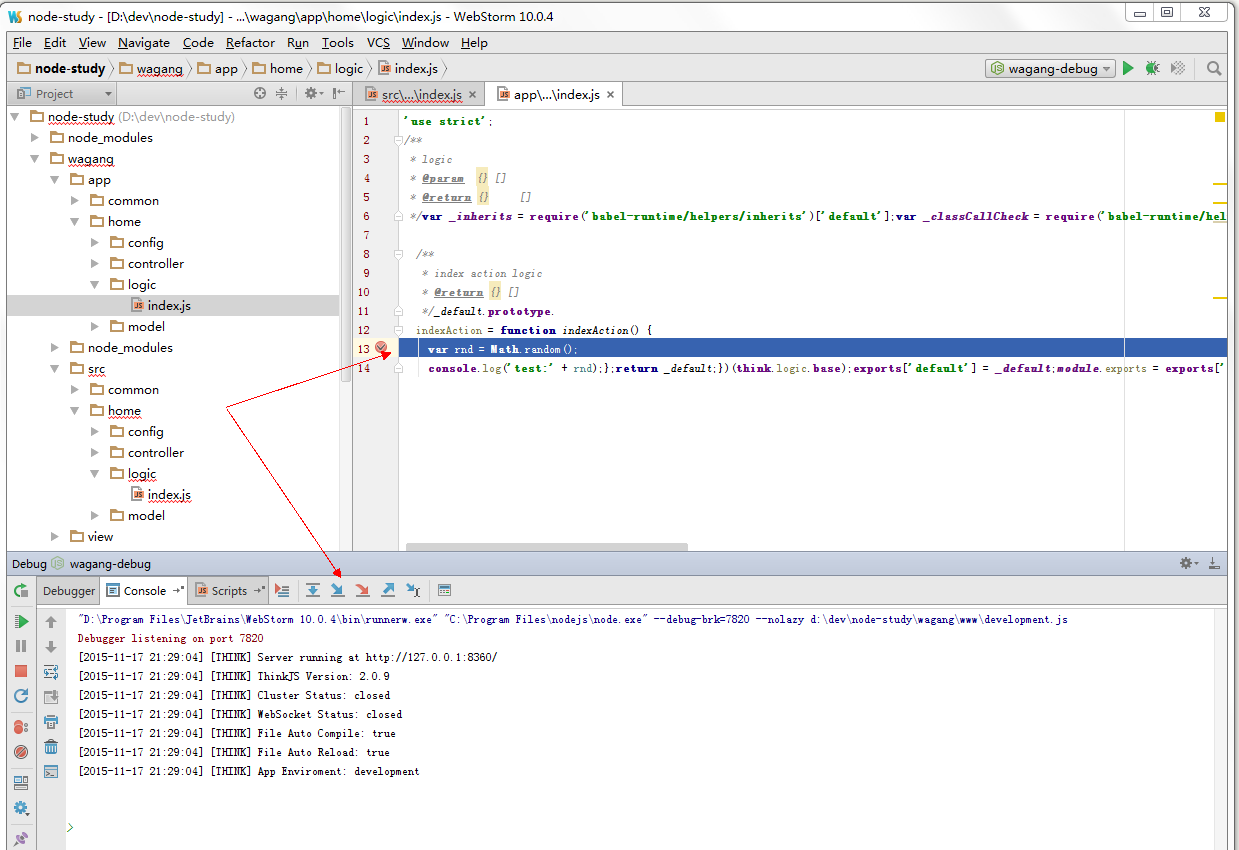Click the console Print icon

pyautogui.click(x=51, y=721)
